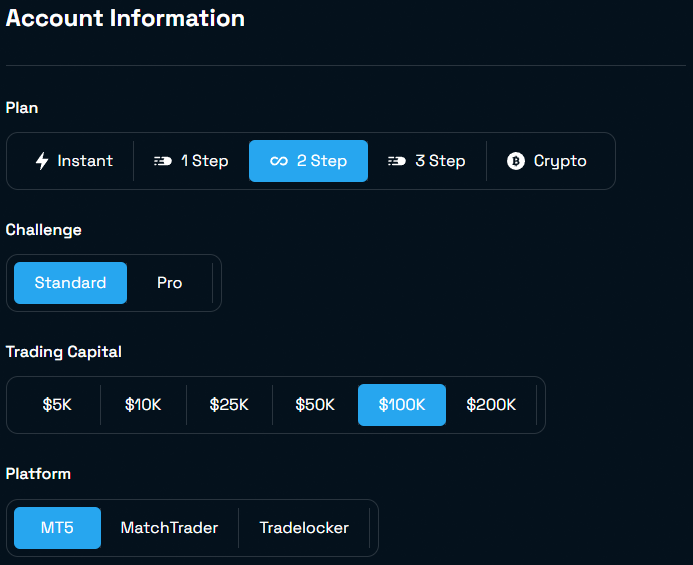The width and height of the screenshot is (693, 565).
Task: Pick the 3 Step plan
Action: coord(427,161)
